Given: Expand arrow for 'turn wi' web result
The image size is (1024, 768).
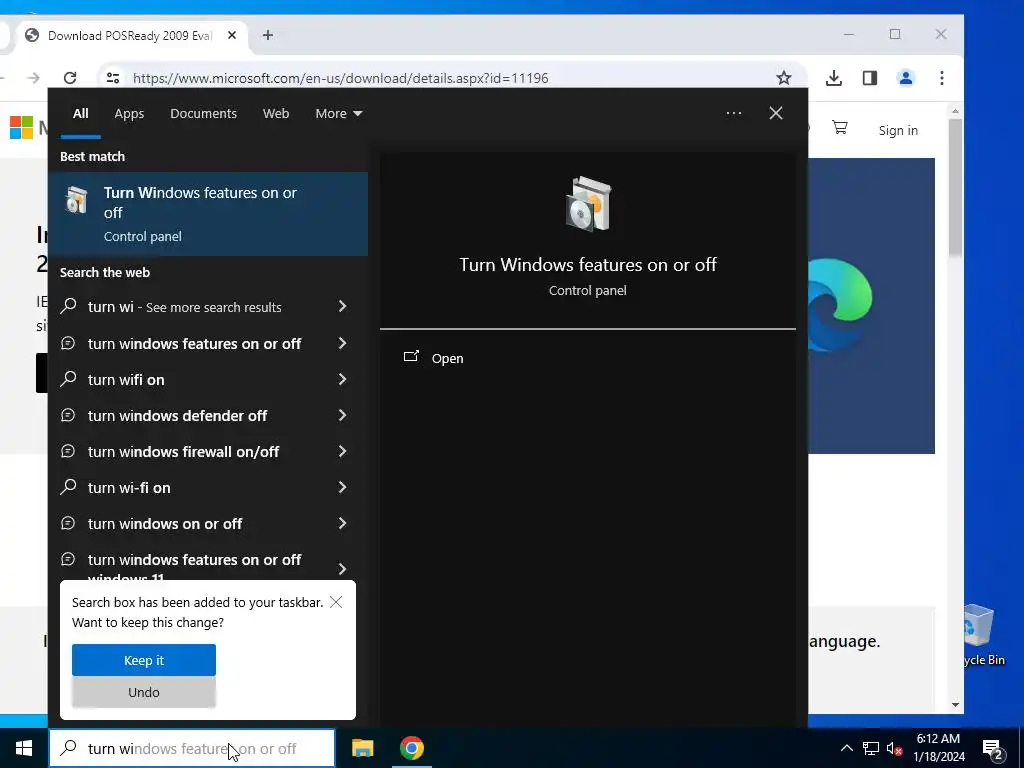Looking at the screenshot, I should [x=342, y=306].
